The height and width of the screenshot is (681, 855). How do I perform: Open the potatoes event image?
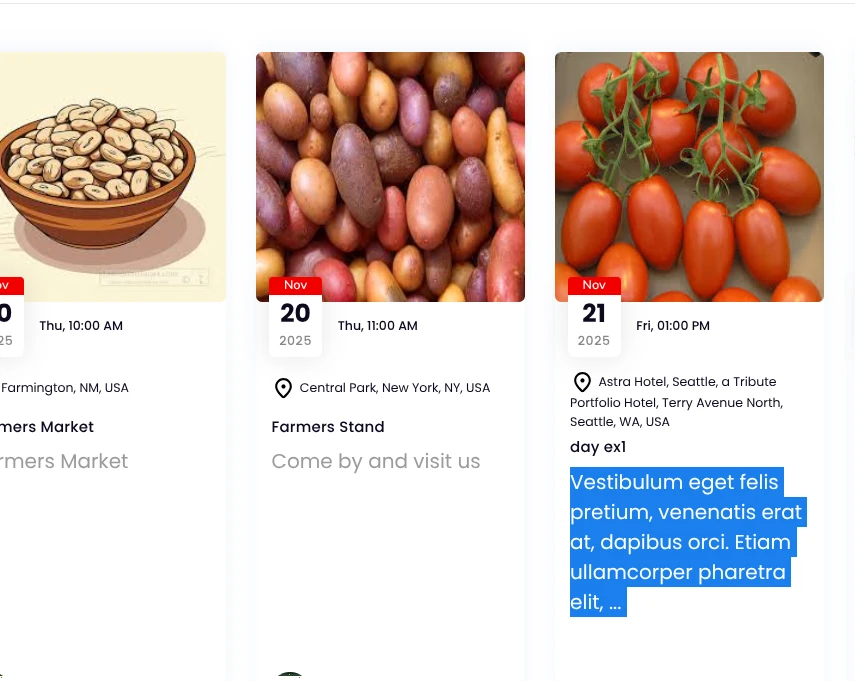click(x=390, y=177)
